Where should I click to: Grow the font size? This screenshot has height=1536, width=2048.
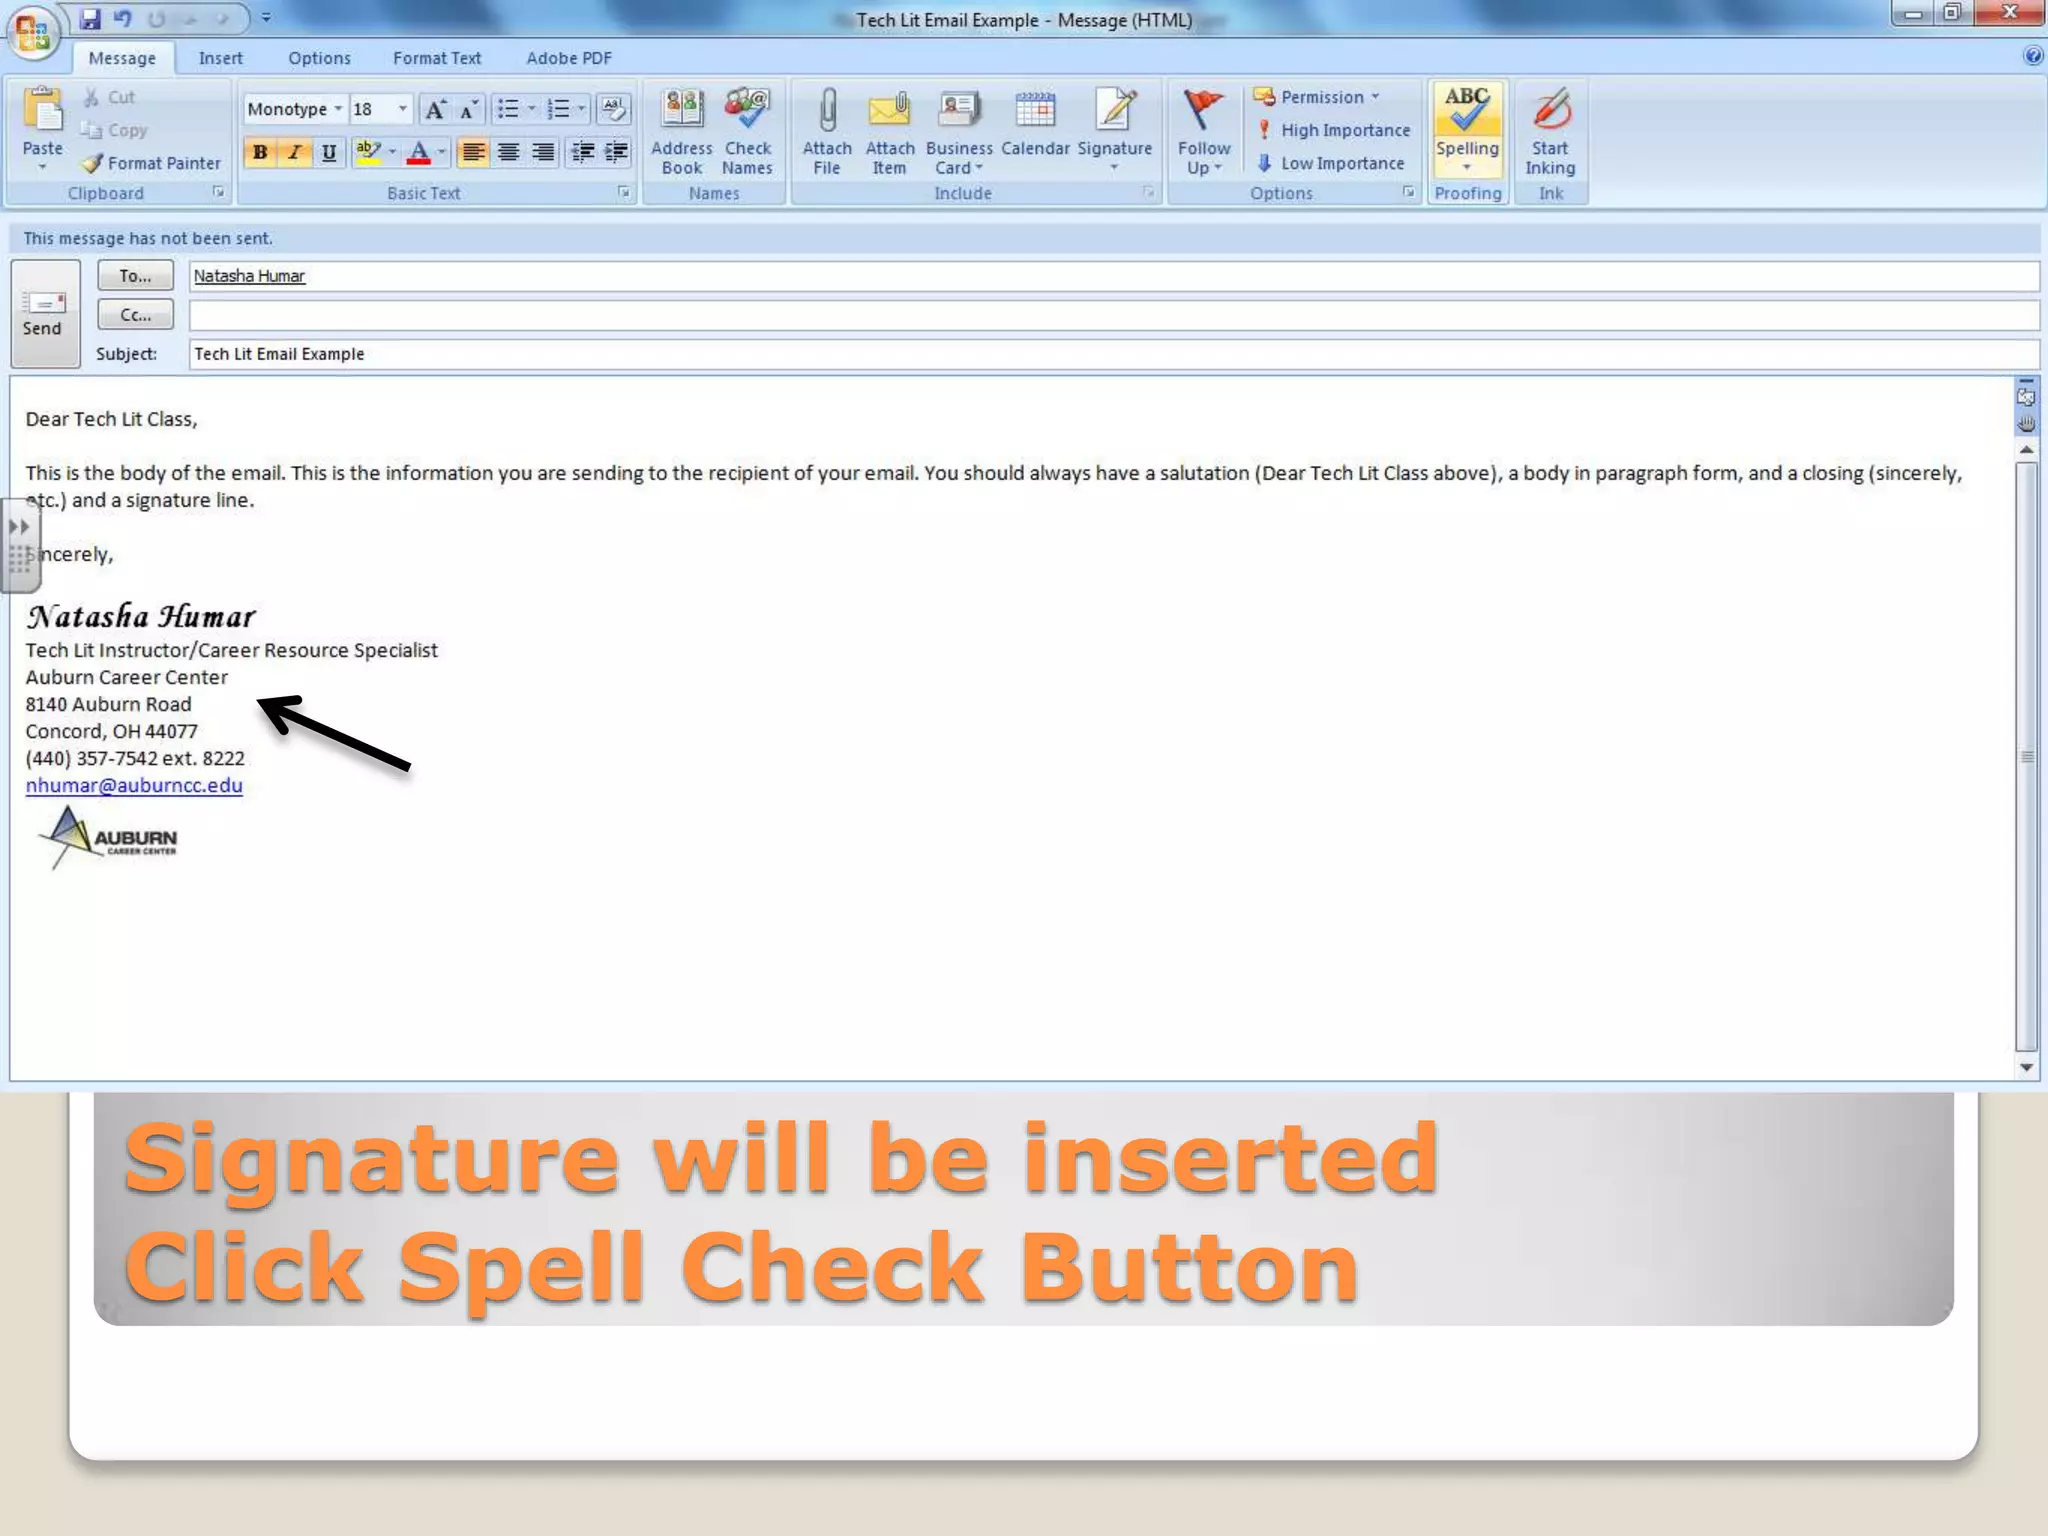(x=434, y=109)
